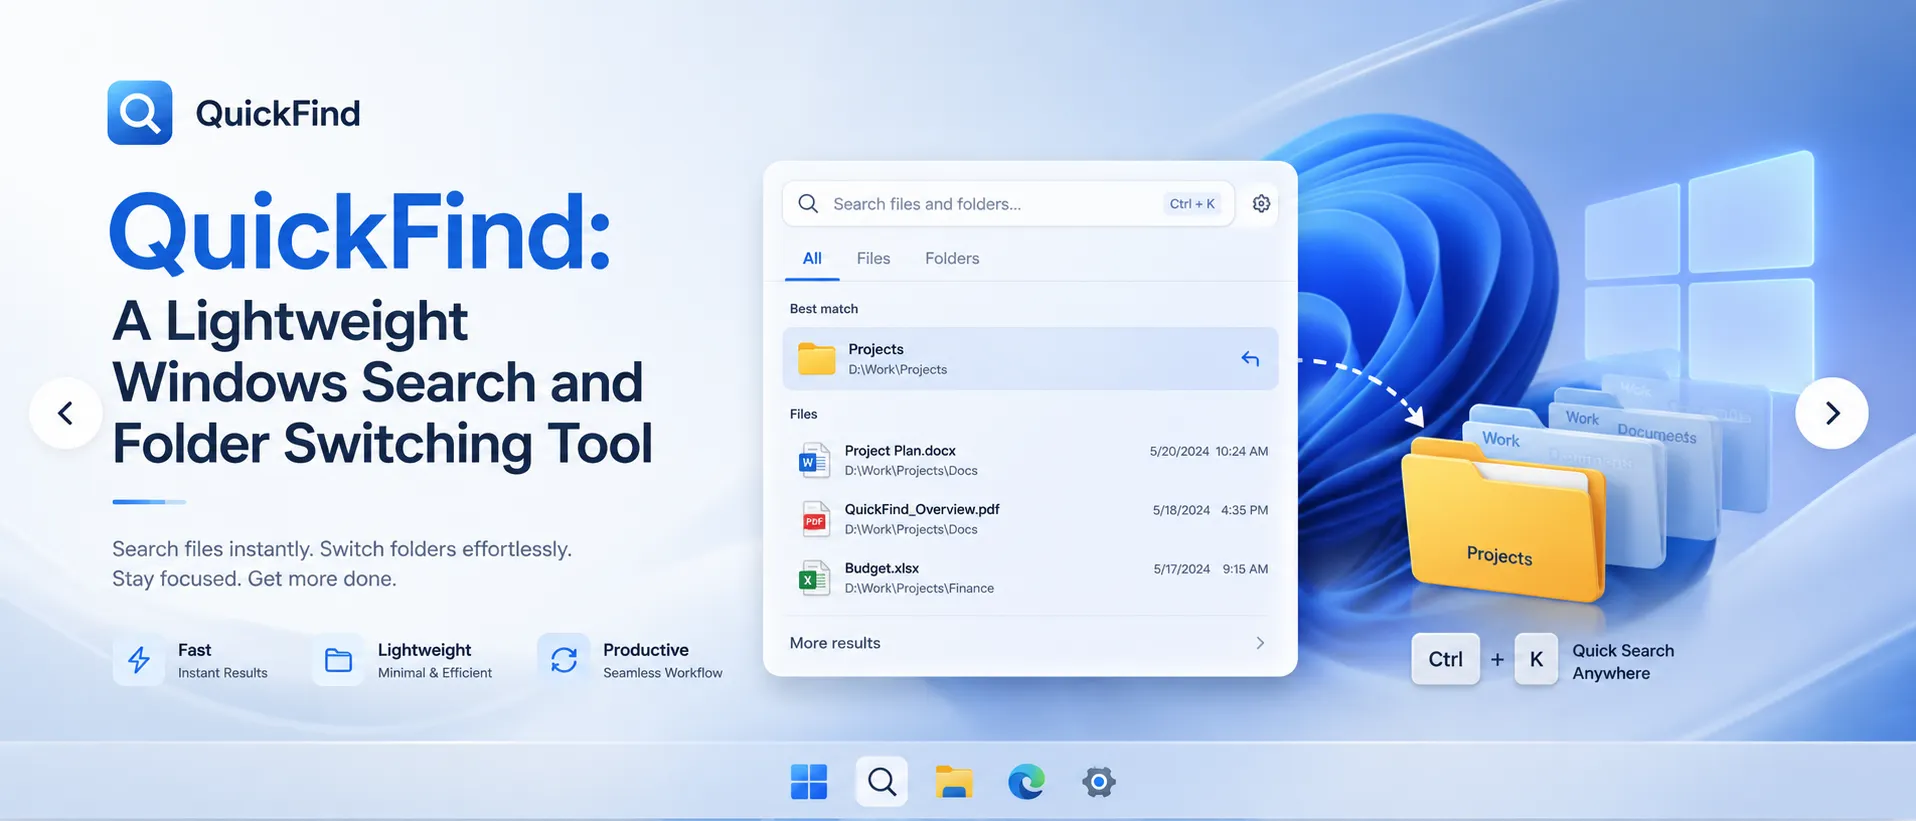Viewport: 1916px width, 821px height.
Task: Click the D:\Work\Projects path under Projects
Action: tap(898, 369)
